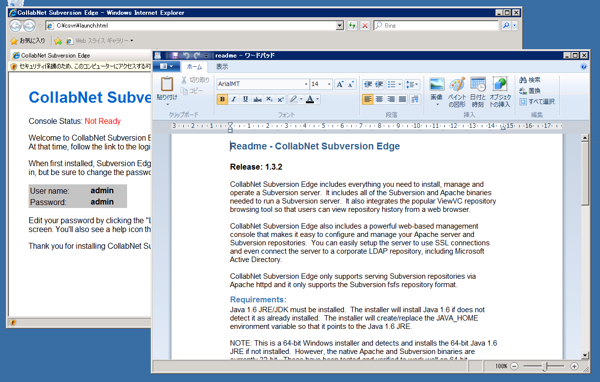Open the Paragraph settings icon
Screen dimensions: 600x382
(x=414, y=100)
